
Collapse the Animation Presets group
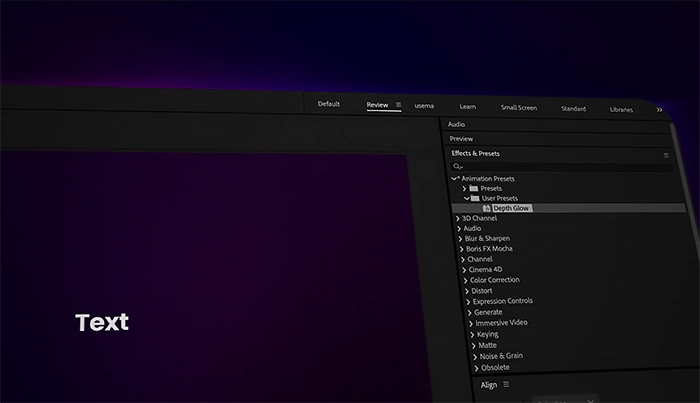[x=454, y=179]
